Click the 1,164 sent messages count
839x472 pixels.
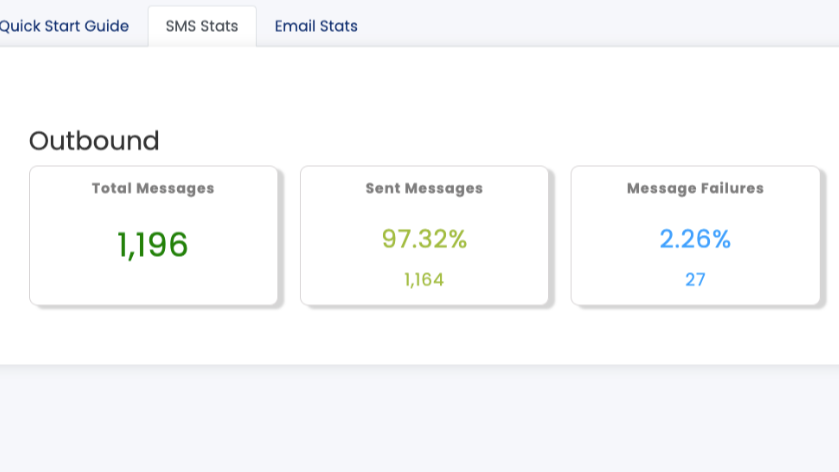tap(424, 280)
